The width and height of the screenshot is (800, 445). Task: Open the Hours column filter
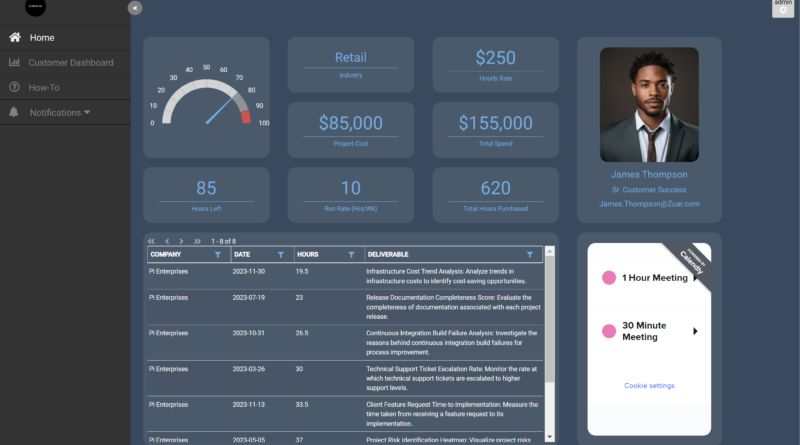tap(351, 255)
